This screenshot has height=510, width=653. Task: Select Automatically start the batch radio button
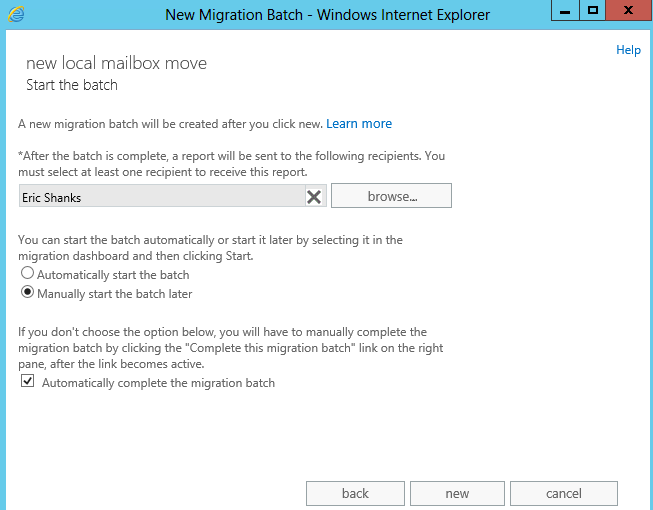pyautogui.click(x=28, y=274)
